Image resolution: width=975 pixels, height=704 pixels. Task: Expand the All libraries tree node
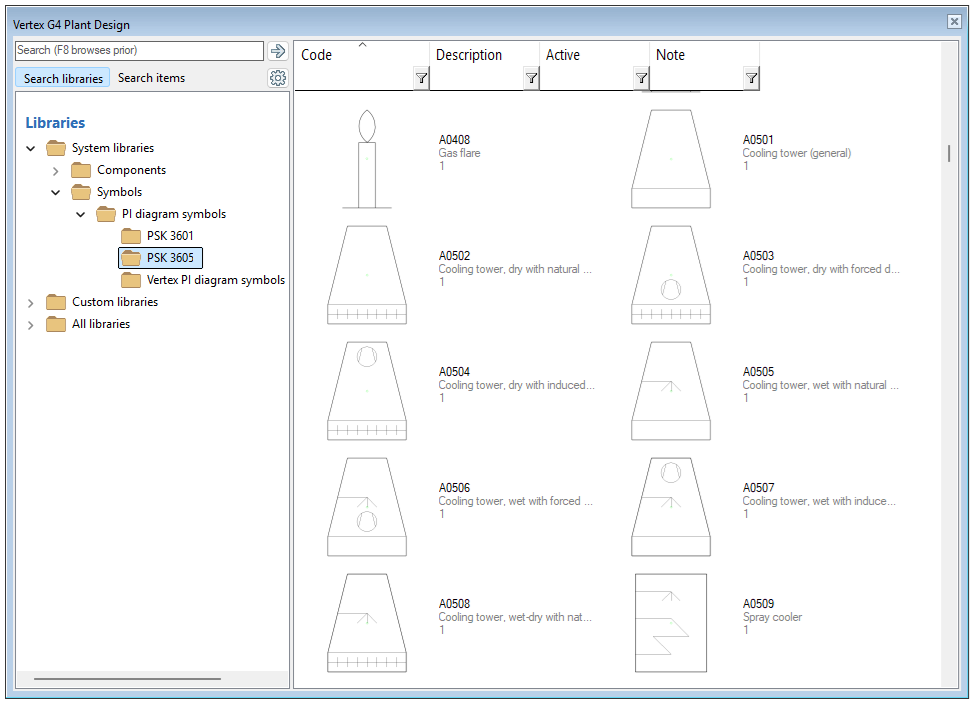(30, 324)
